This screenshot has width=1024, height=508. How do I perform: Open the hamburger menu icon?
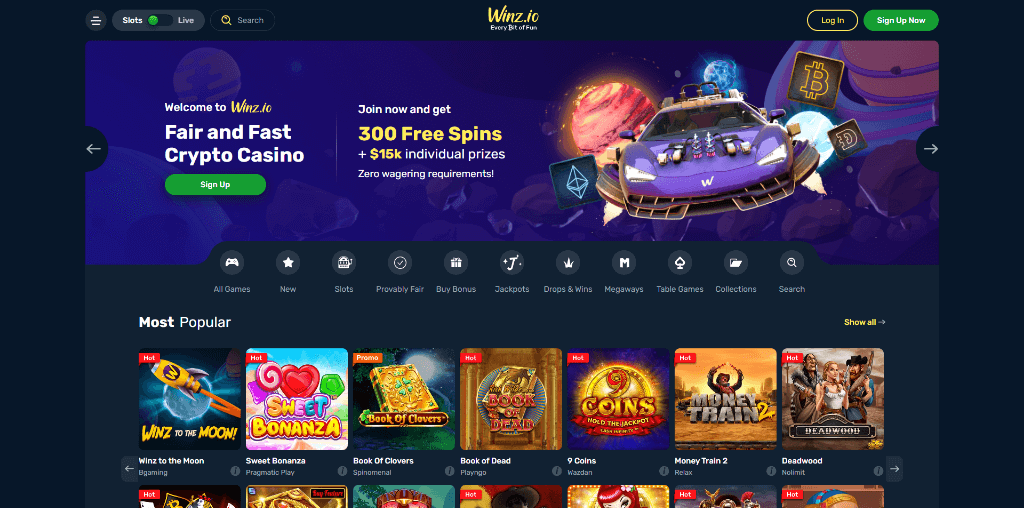[96, 20]
